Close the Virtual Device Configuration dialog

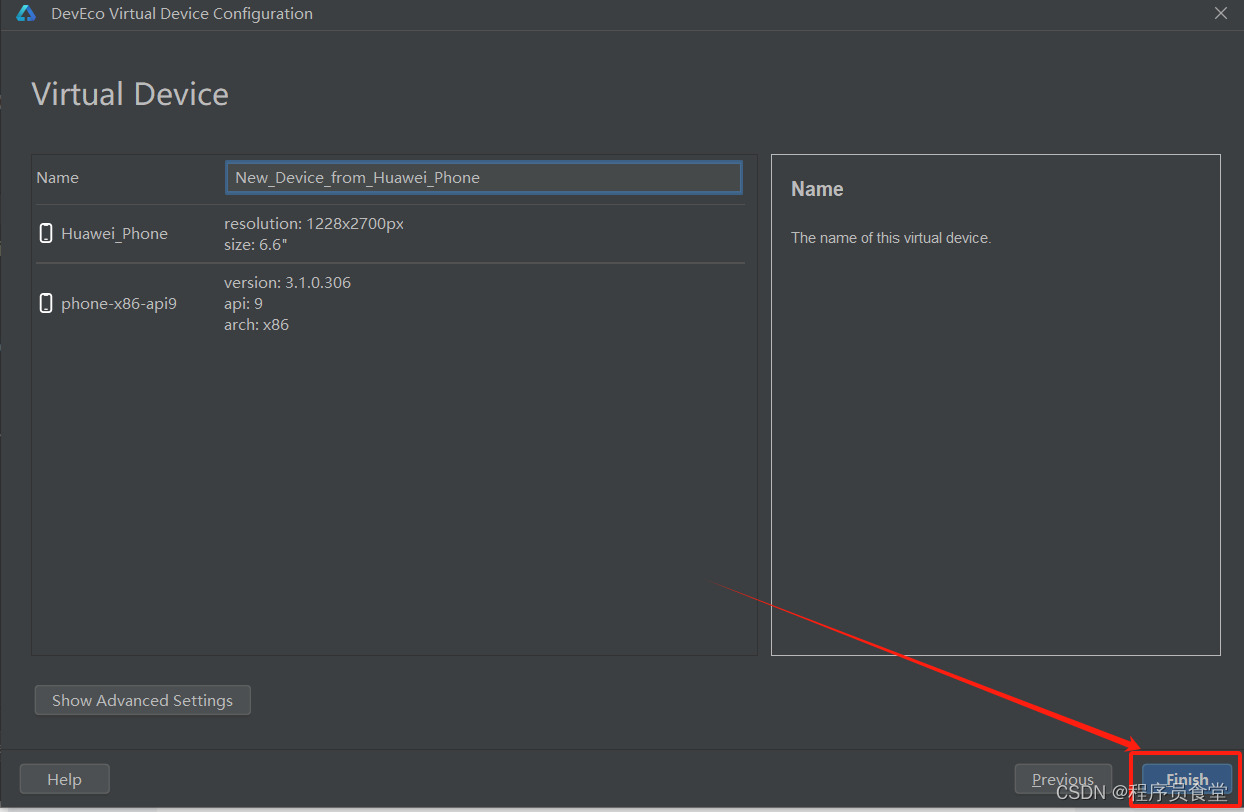tap(1220, 13)
